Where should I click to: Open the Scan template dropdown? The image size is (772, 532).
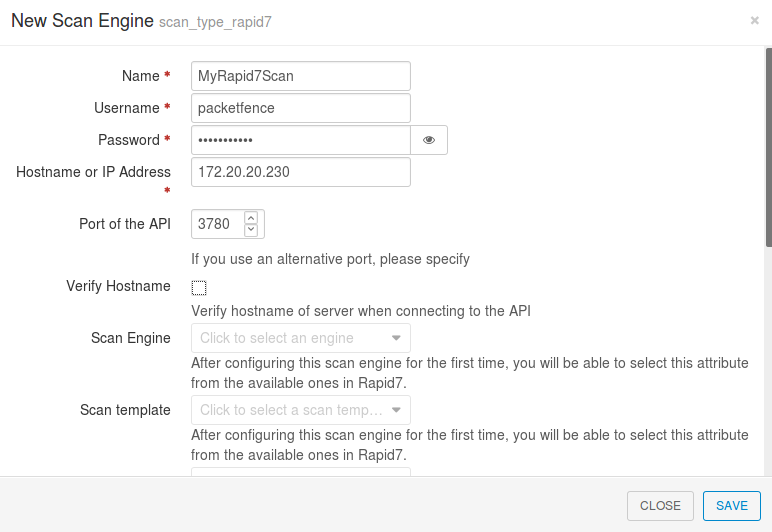(301, 410)
